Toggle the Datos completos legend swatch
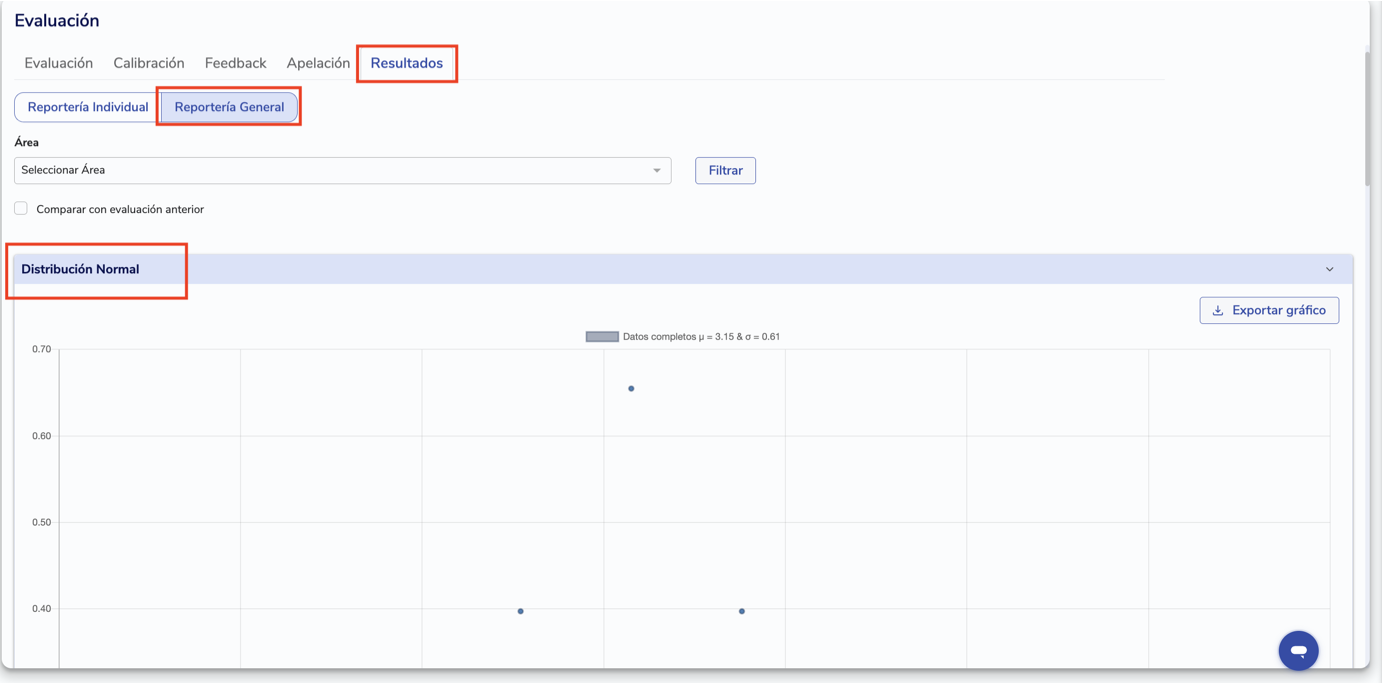This screenshot has height=683, width=1382. (x=602, y=337)
